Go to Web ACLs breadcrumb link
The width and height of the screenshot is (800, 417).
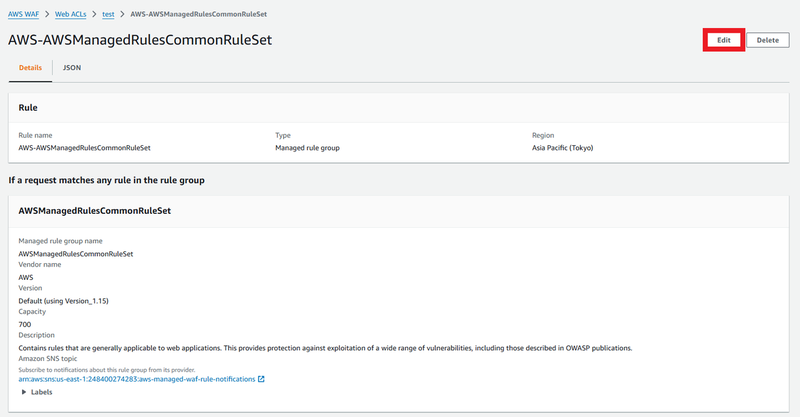tap(70, 14)
